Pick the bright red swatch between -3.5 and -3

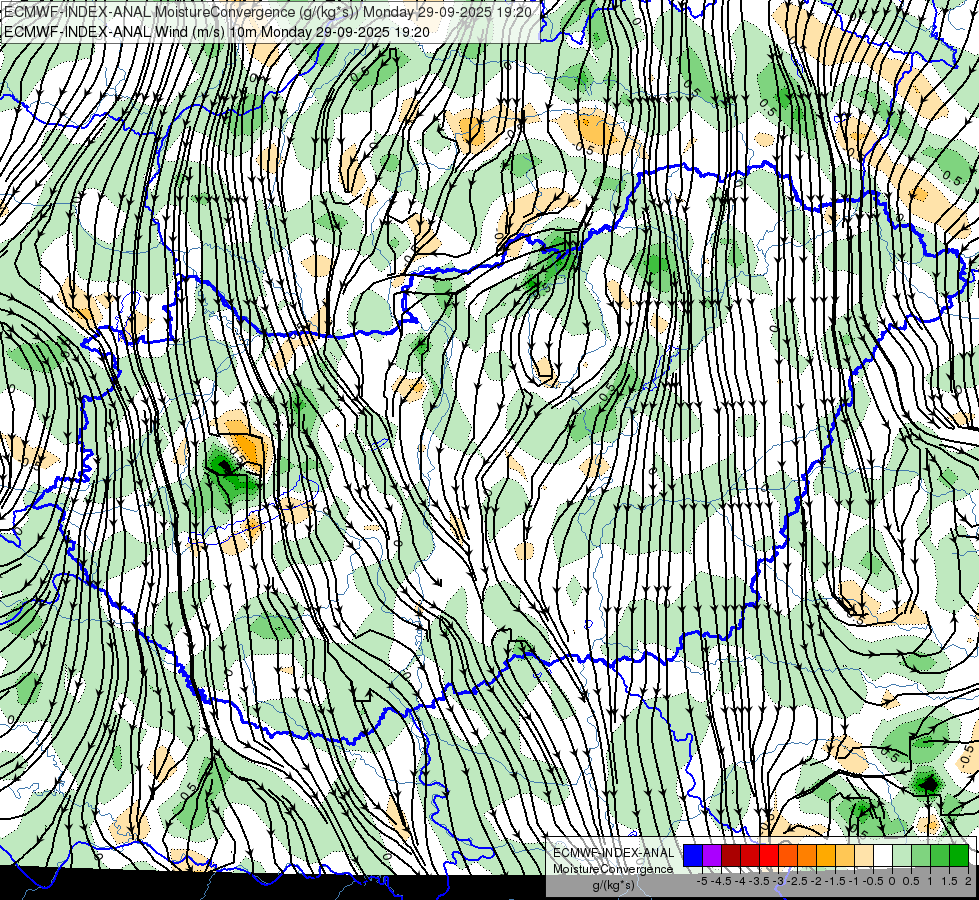769,855
